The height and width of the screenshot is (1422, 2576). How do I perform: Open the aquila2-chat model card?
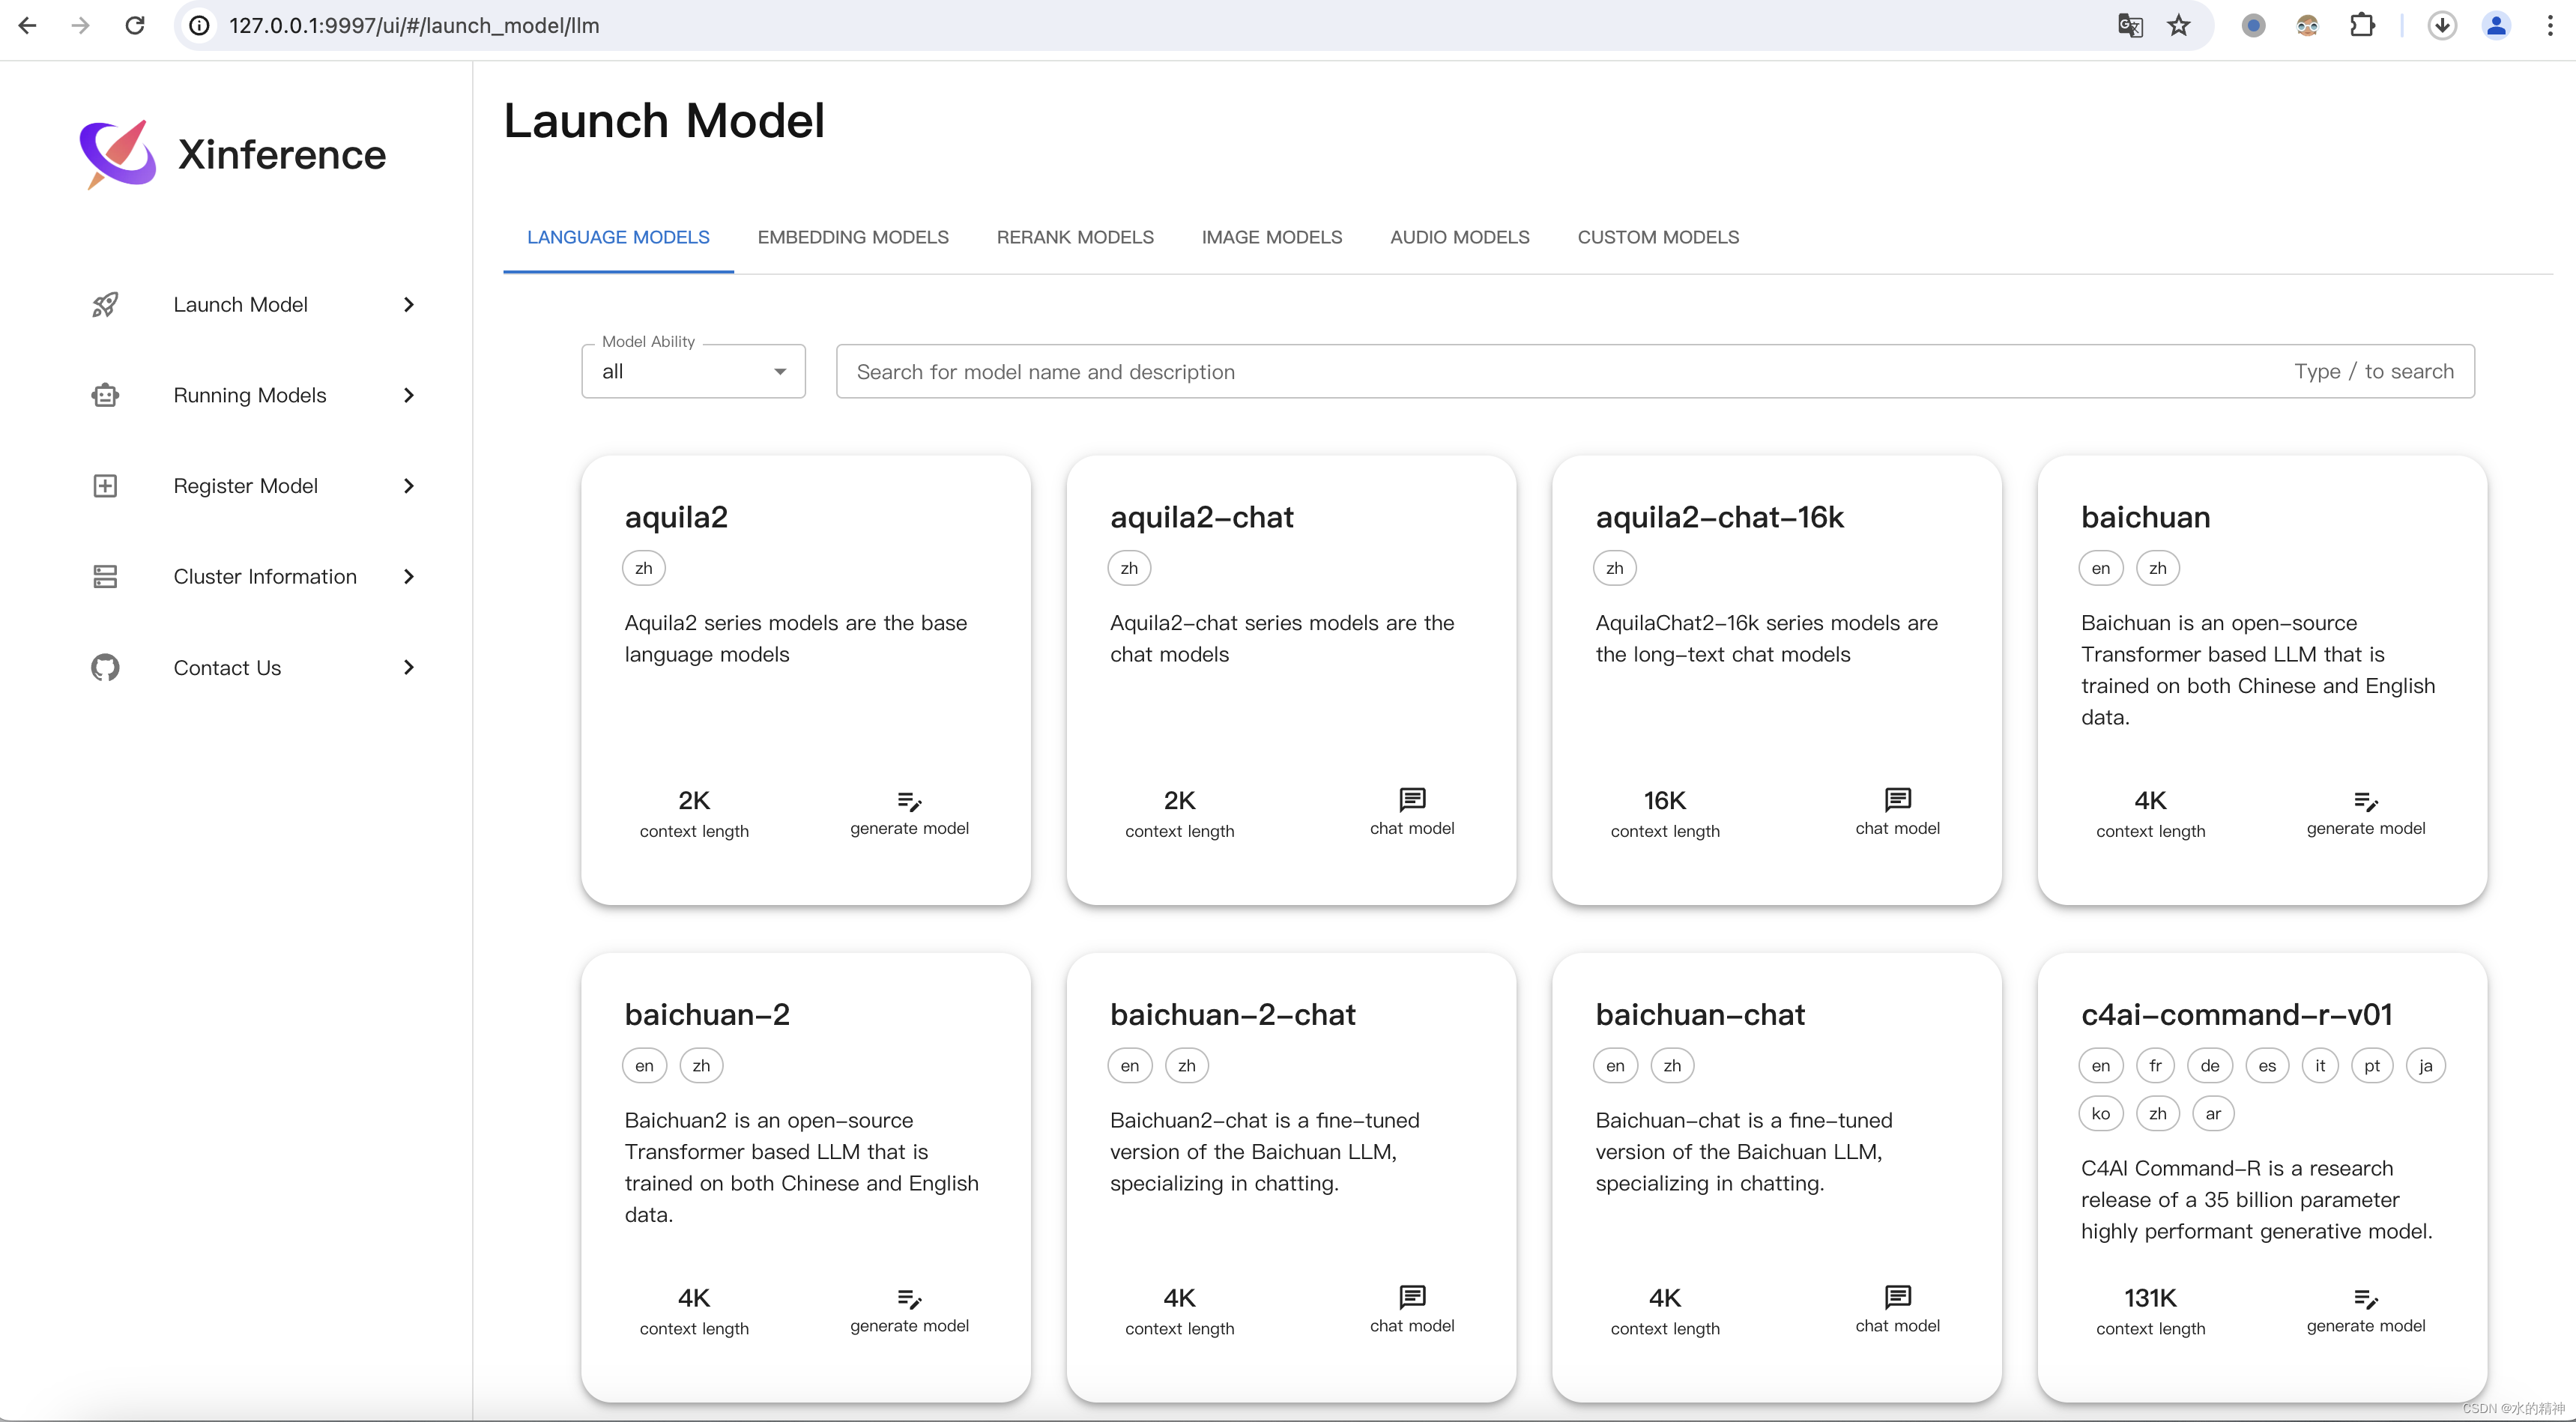coord(1290,680)
